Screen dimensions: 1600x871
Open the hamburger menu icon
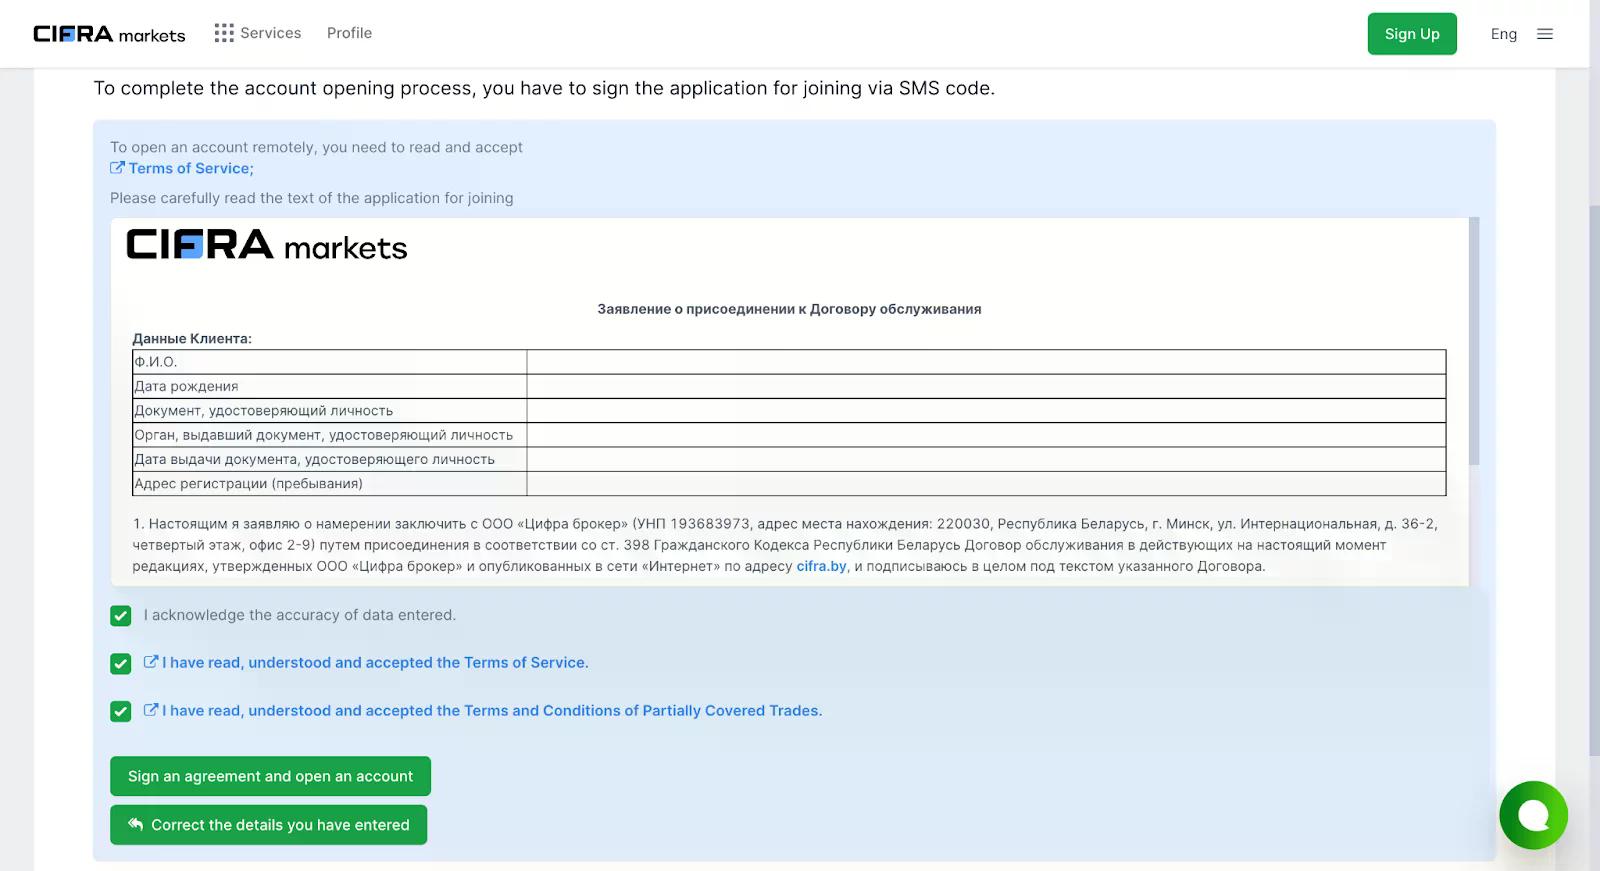[x=1545, y=34]
